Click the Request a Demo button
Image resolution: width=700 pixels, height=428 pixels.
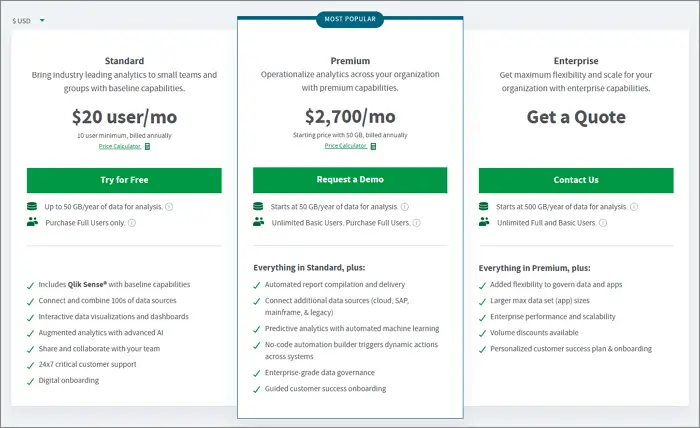(350, 180)
